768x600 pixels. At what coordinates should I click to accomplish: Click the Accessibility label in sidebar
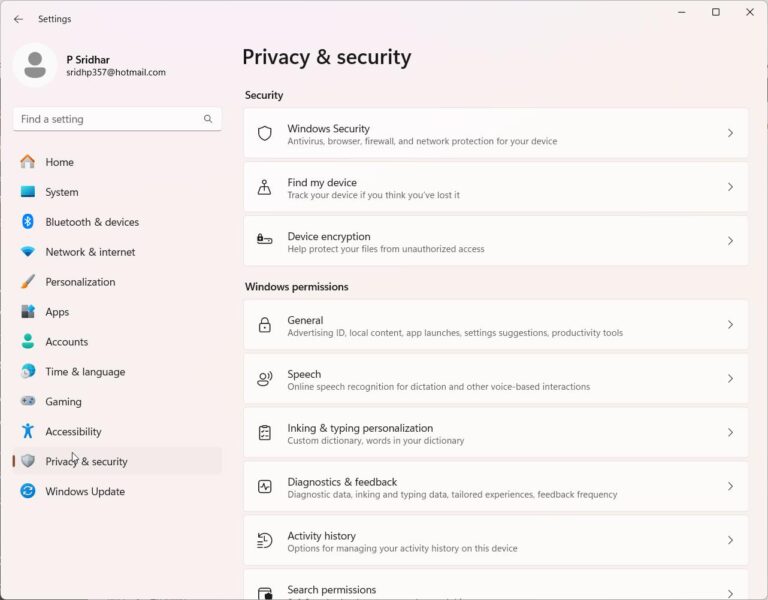click(73, 432)
